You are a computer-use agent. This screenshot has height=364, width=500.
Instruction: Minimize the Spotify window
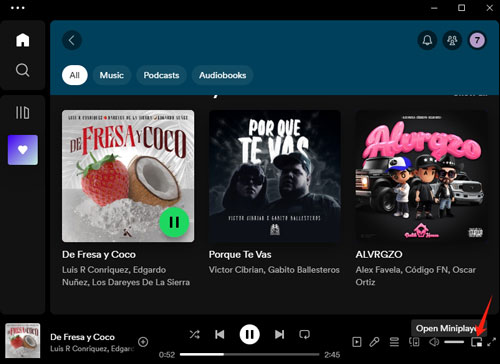click(434, 8)
